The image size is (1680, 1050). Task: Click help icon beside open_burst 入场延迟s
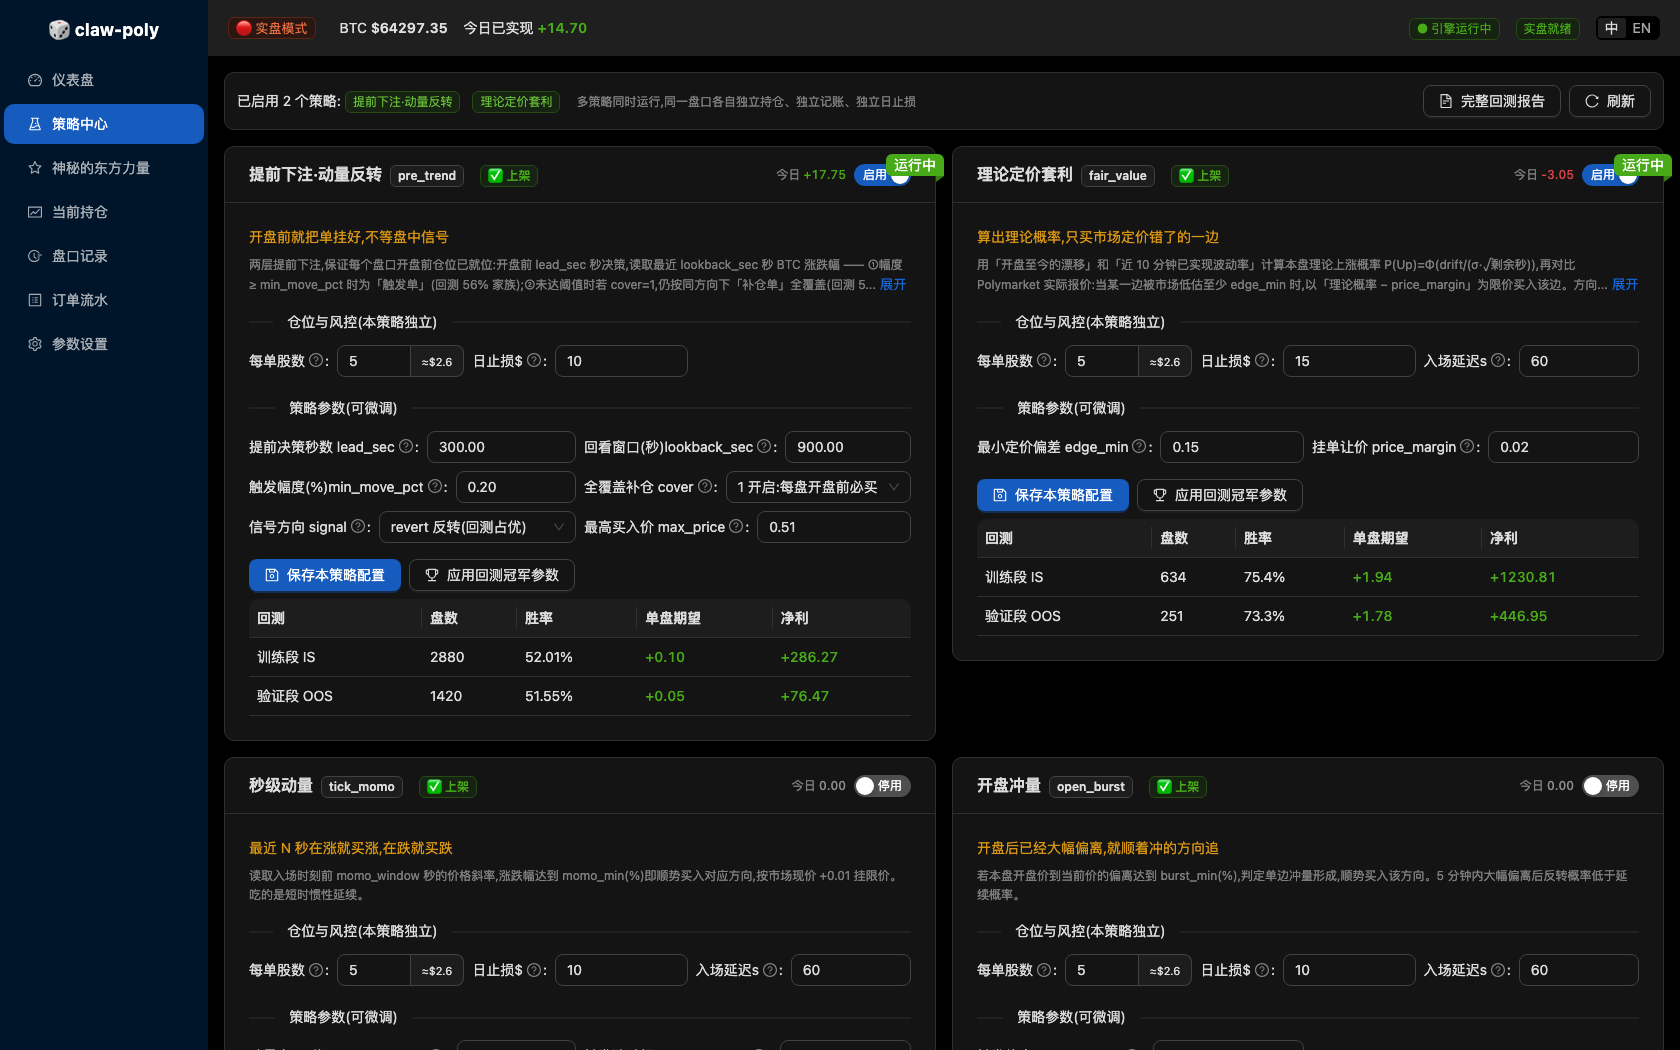coord(1498,970)
